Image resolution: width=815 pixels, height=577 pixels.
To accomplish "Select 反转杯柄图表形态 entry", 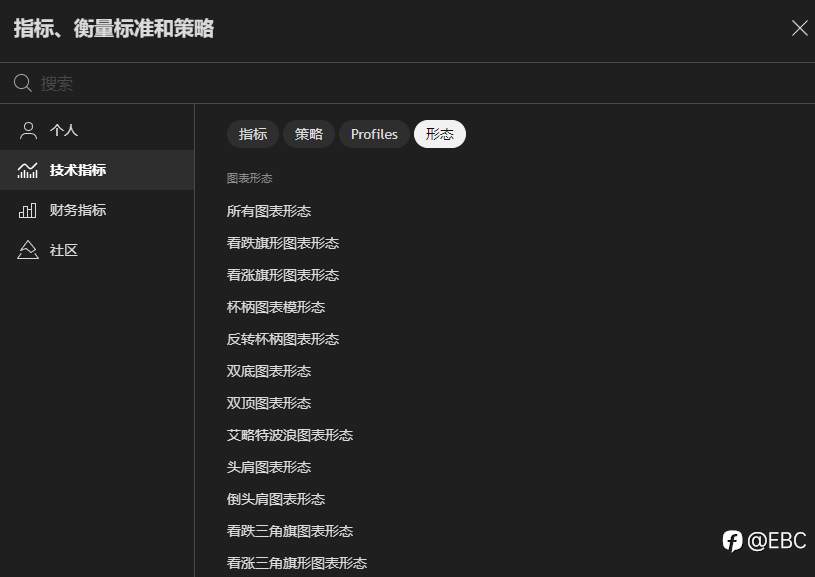I will pos(283,339).
